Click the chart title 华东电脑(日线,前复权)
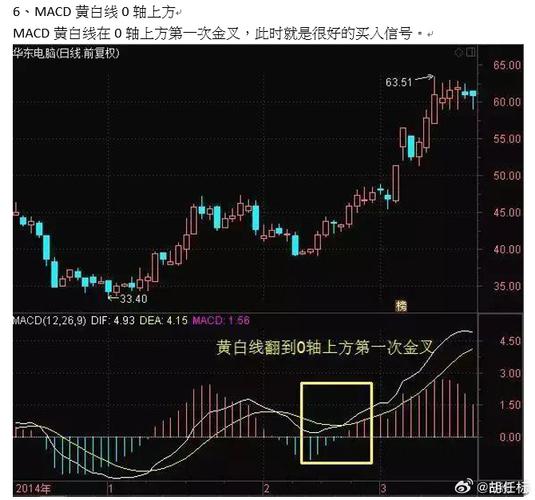Viewport: 535px width, 500px height. click(66, 53)
